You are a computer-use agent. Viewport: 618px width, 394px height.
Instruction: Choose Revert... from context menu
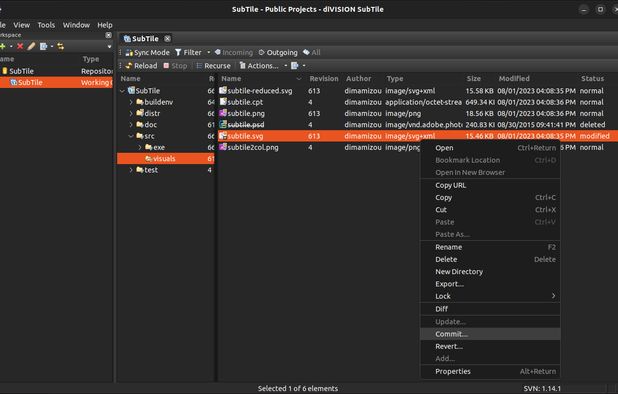pyautogui.click(x=490, y=347)
